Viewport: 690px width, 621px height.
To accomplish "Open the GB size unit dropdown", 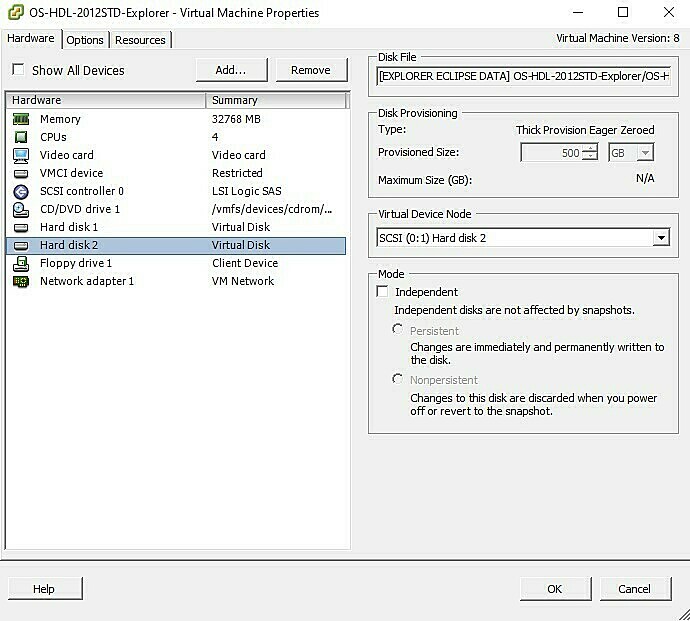I will tap(645, 153).
